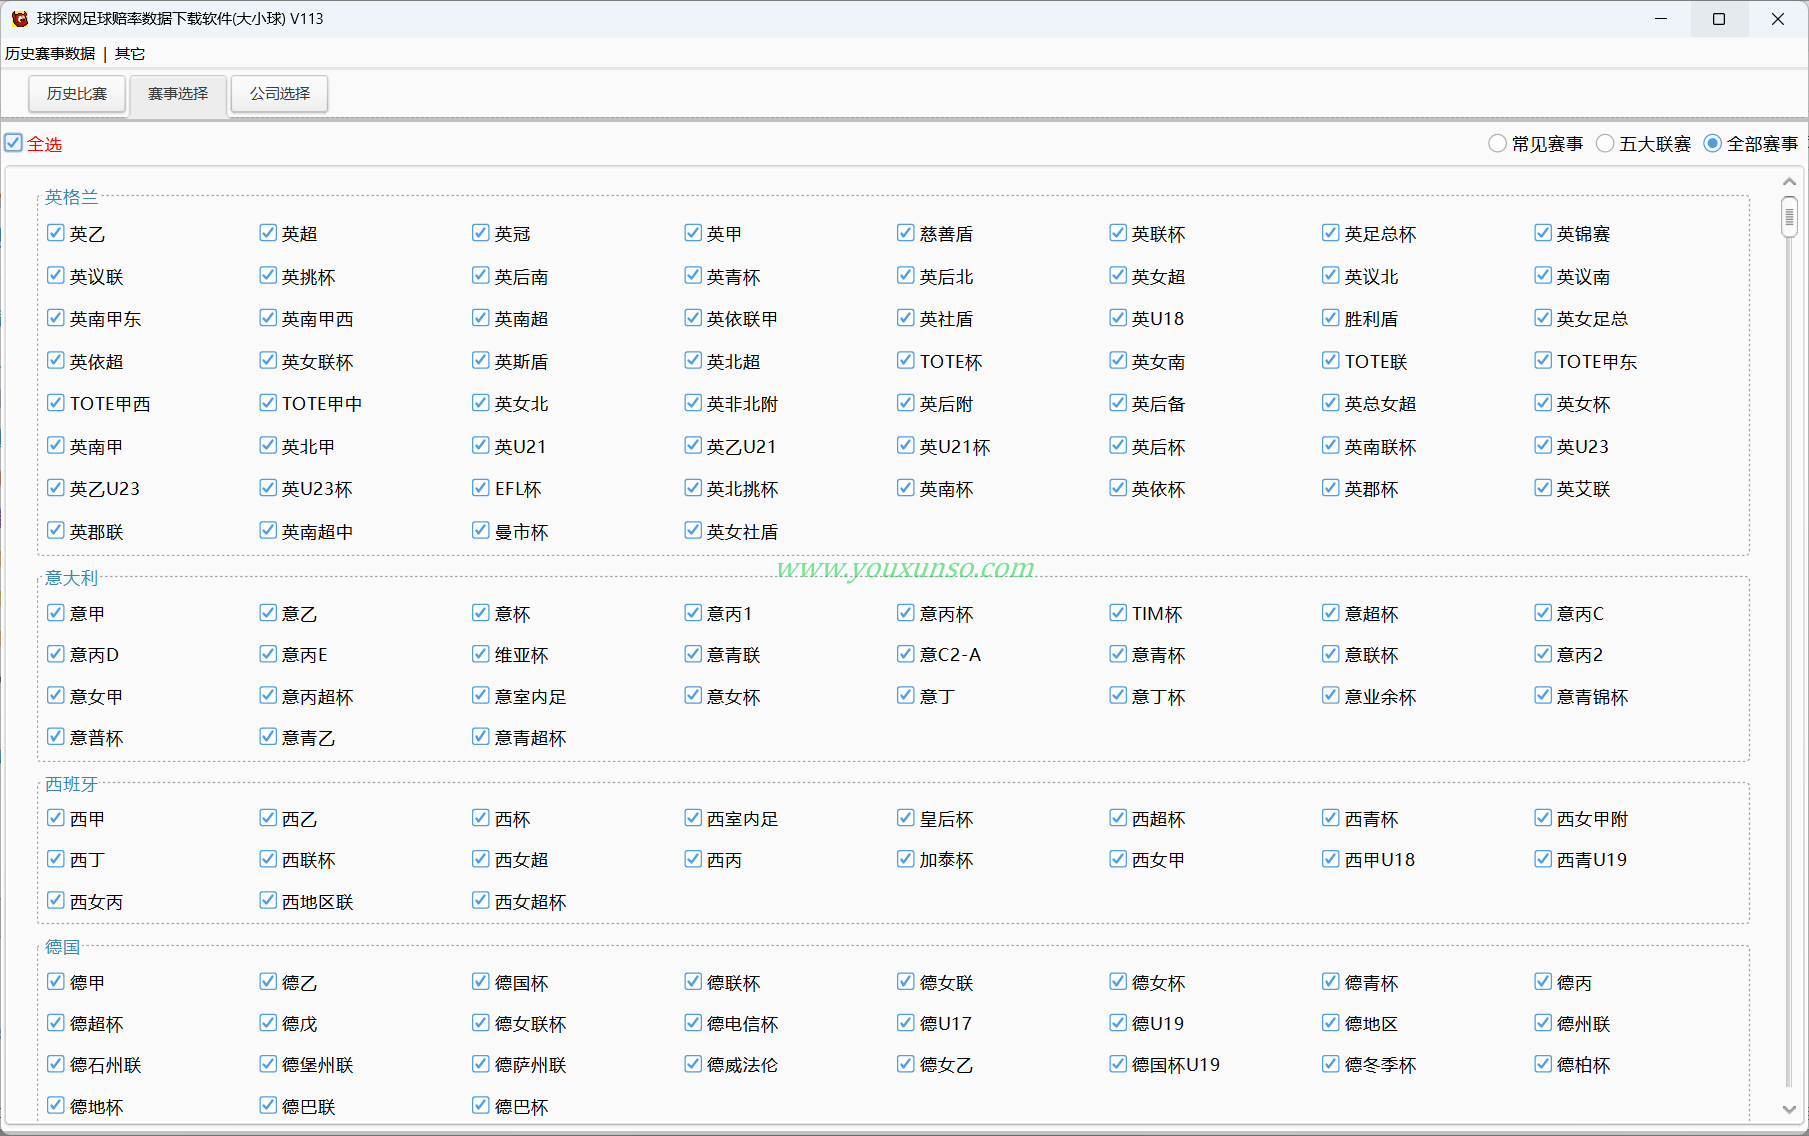The image size is (1809, 1136).
Task: Select the 五大联赛 radio button
Action: pos(1605,144)
